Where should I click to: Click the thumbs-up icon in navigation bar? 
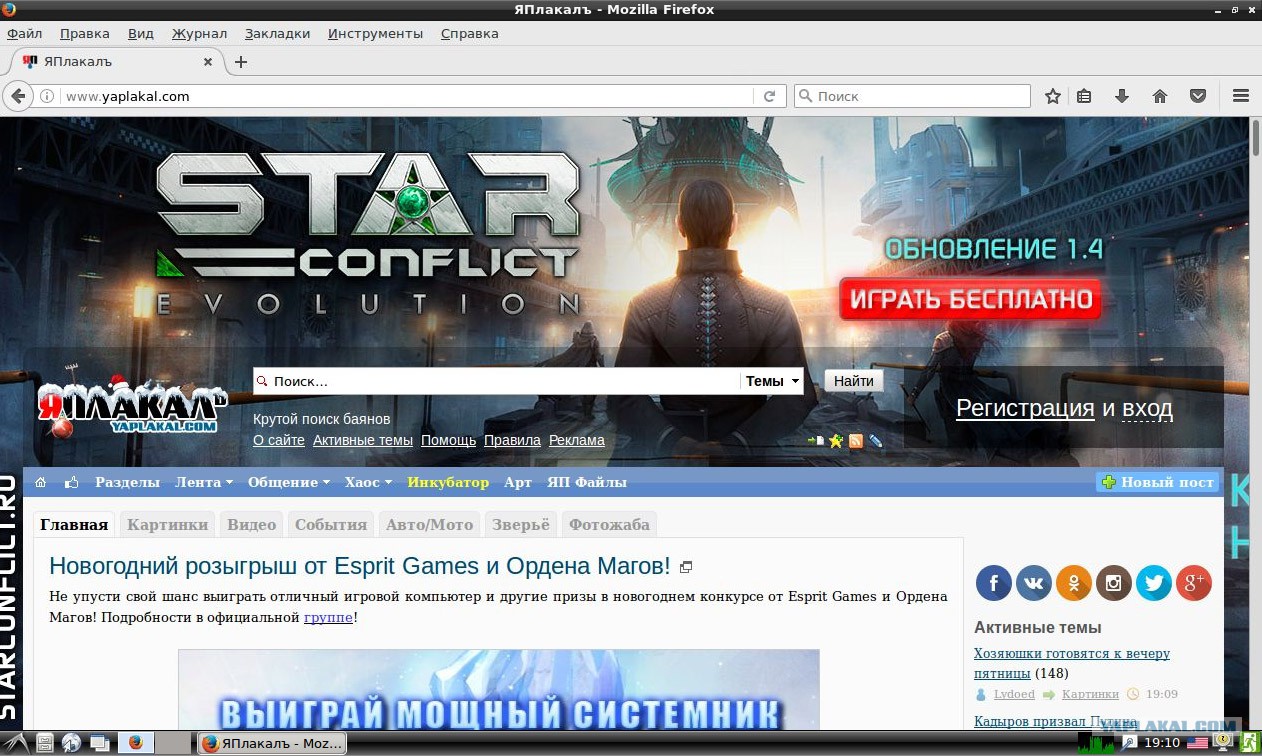click(72, 482)
